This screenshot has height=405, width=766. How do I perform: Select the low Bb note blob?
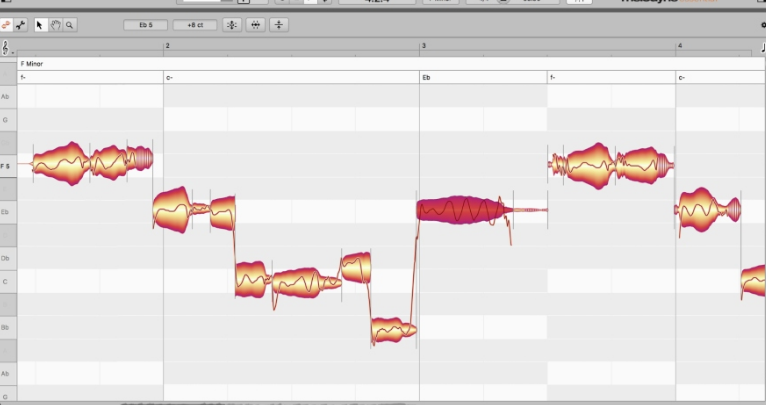tap(393, 330)
